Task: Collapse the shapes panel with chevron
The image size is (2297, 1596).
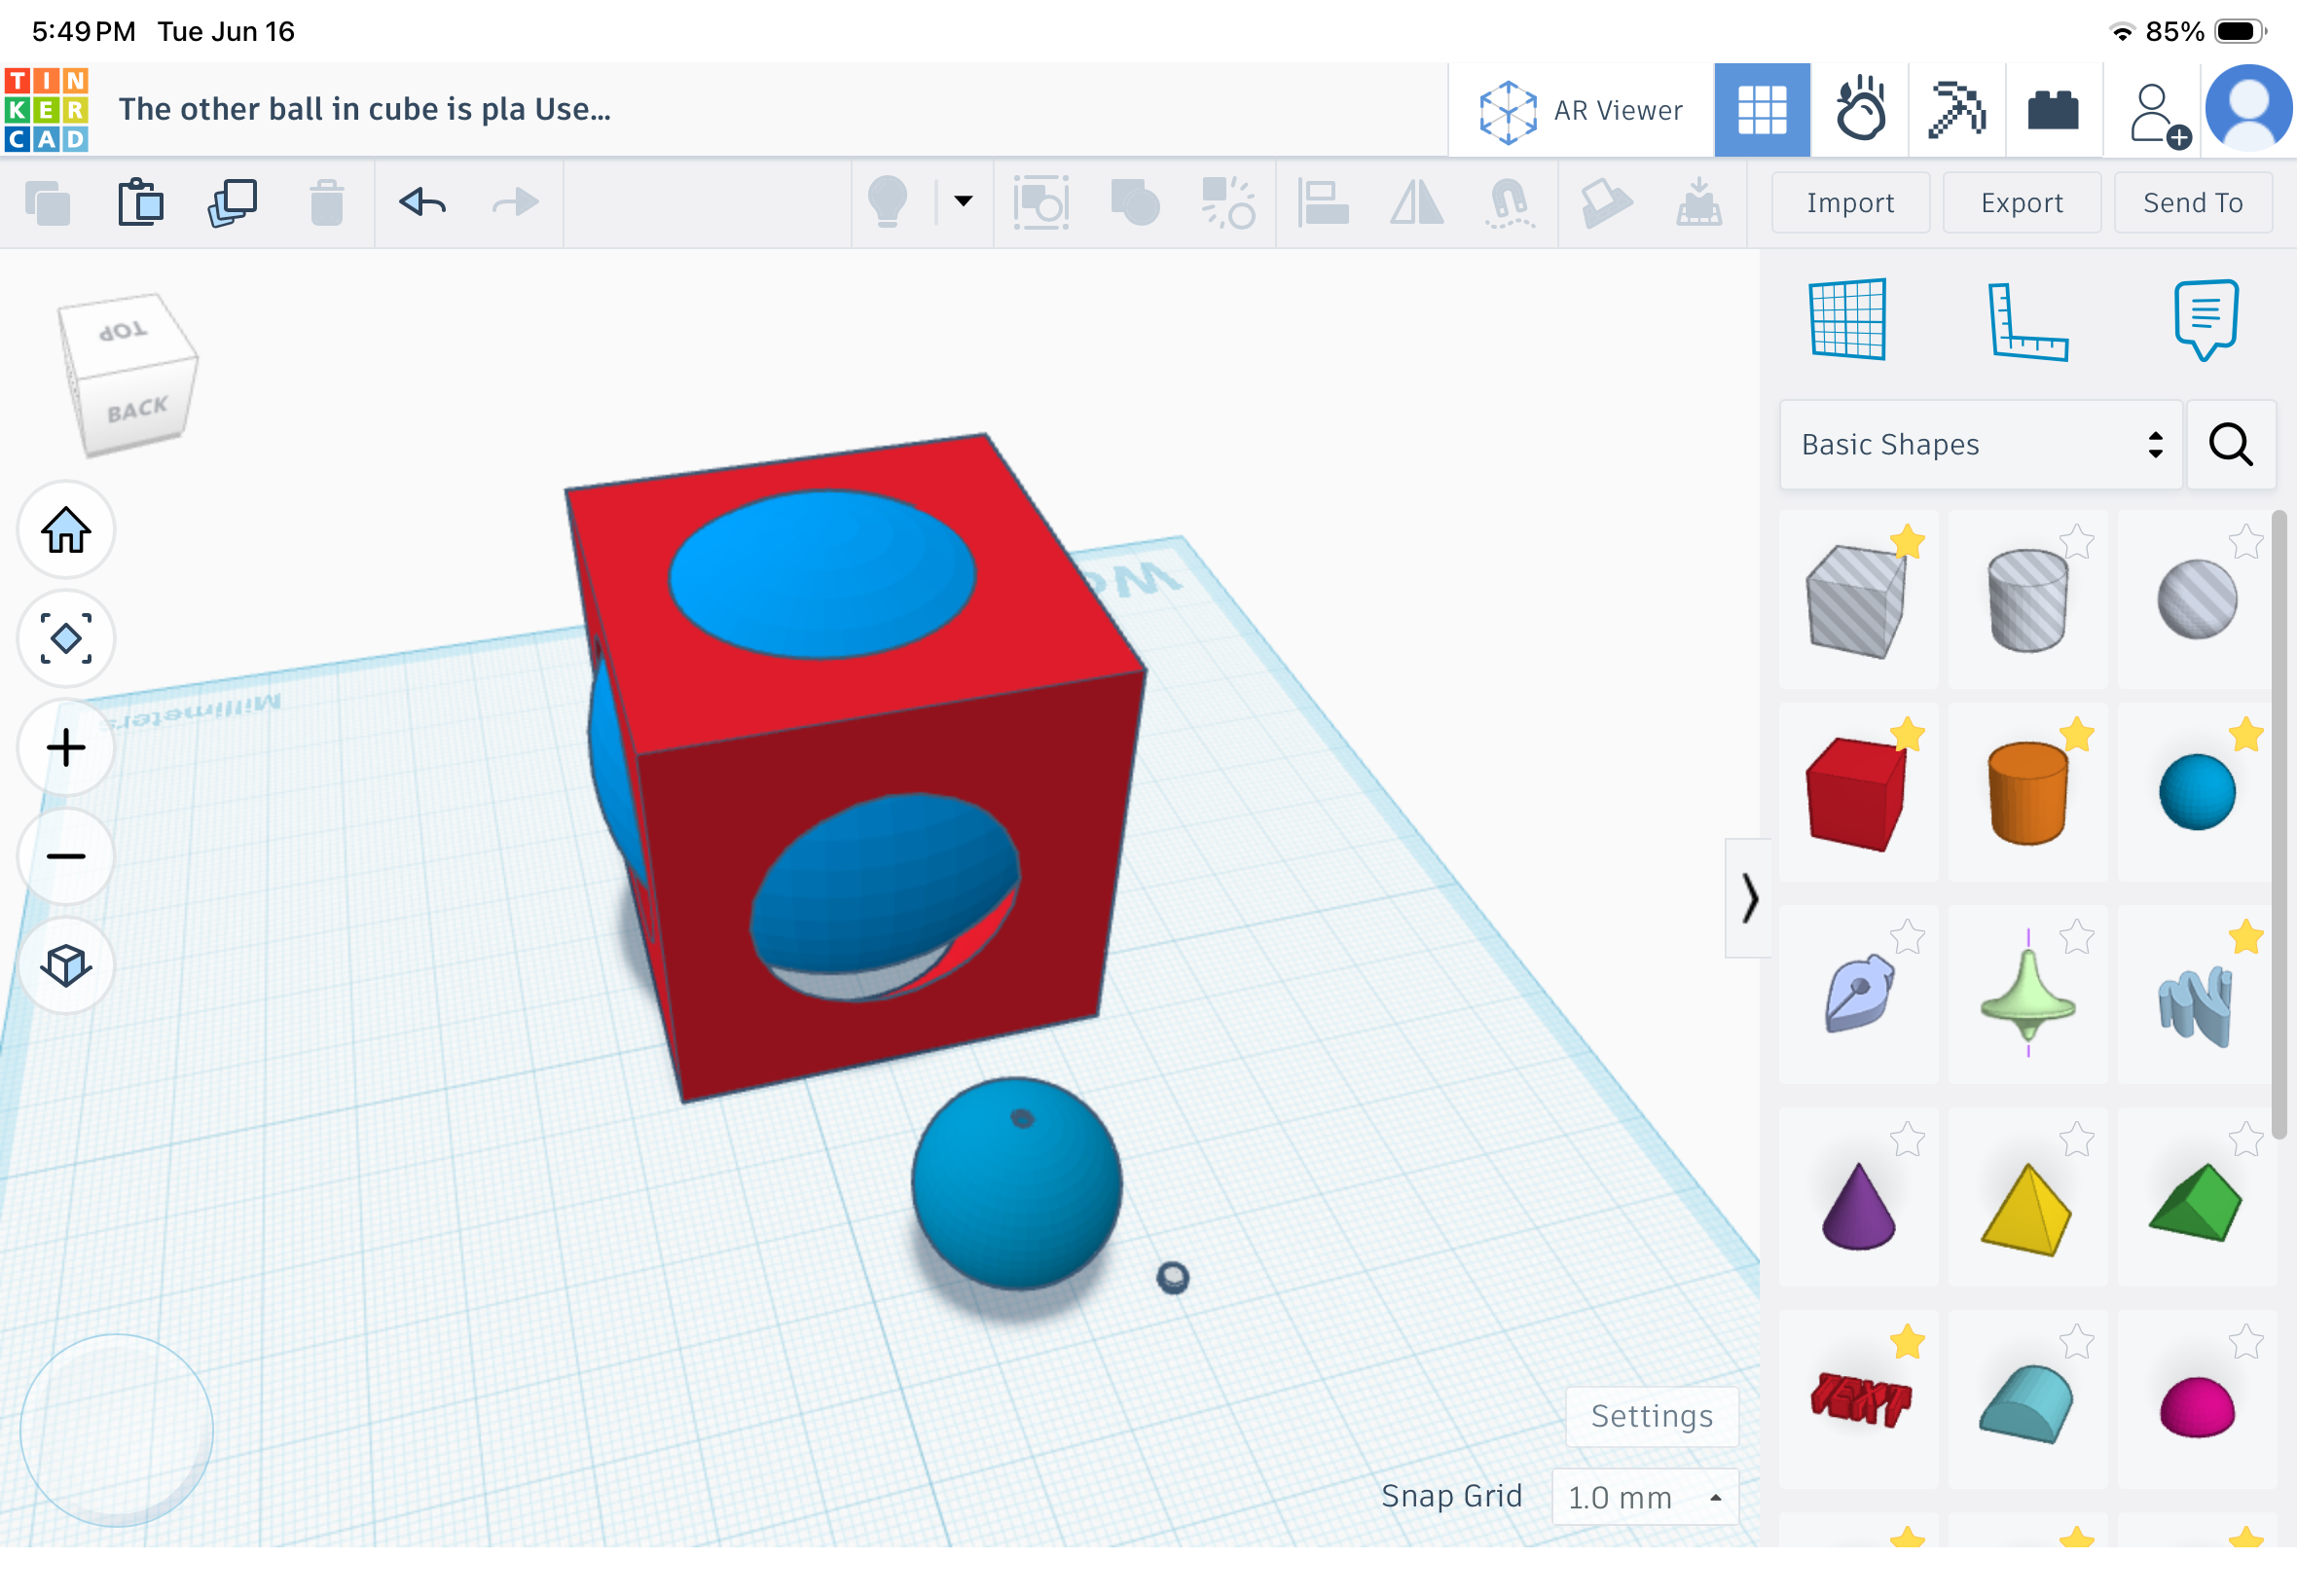Action: click(x=1748, y=897)
